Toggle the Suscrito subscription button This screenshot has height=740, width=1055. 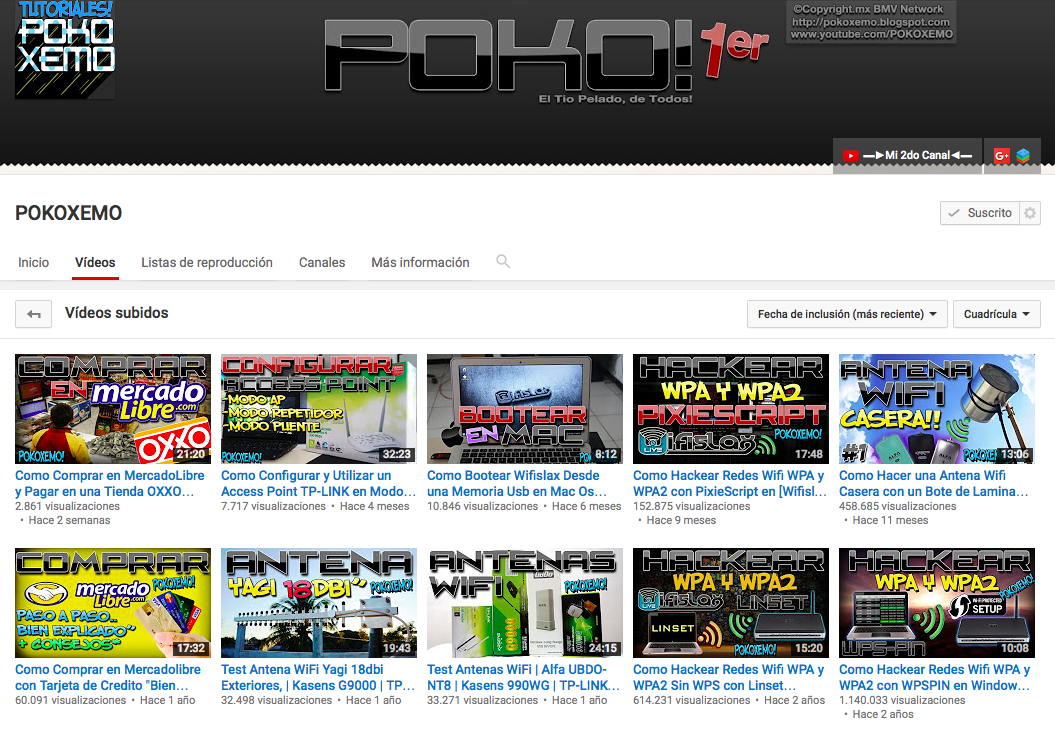click(980, 213)
